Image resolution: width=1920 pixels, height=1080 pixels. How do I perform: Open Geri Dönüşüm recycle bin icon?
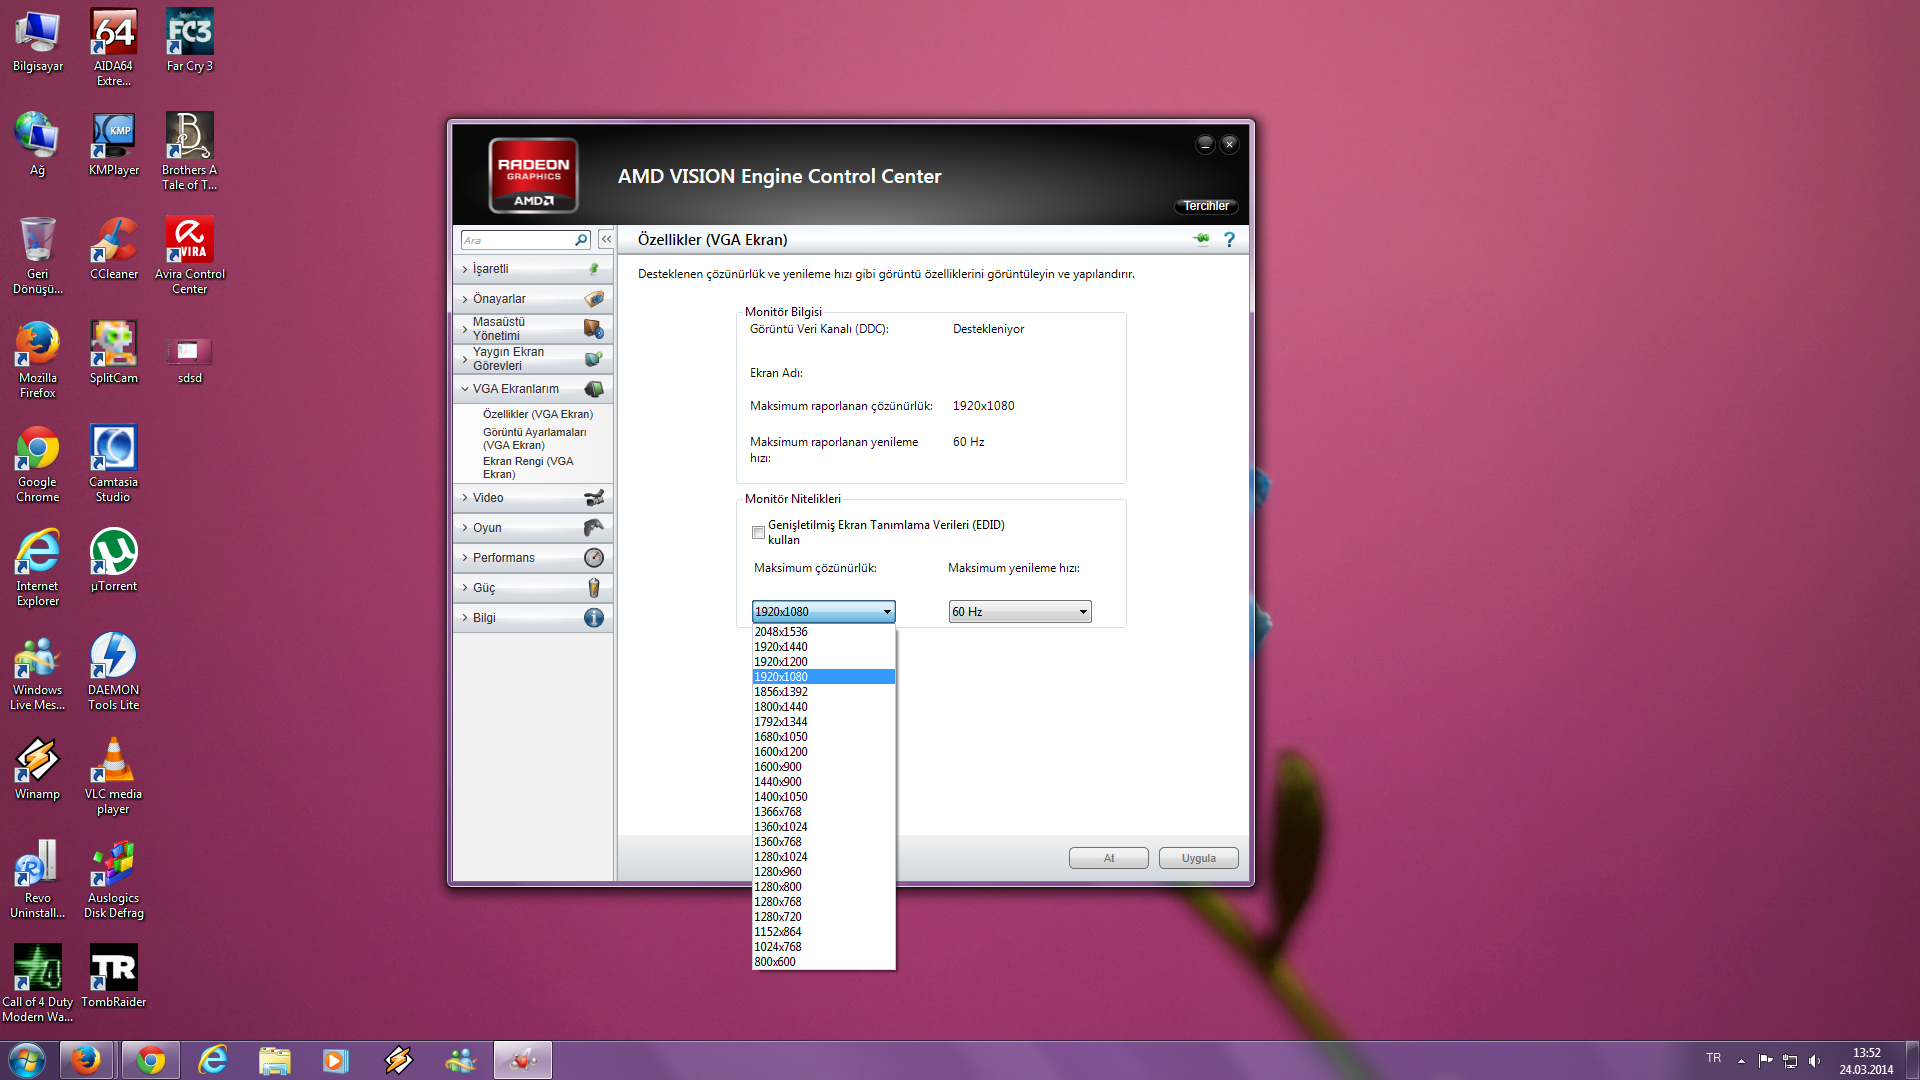click(37, 256)
